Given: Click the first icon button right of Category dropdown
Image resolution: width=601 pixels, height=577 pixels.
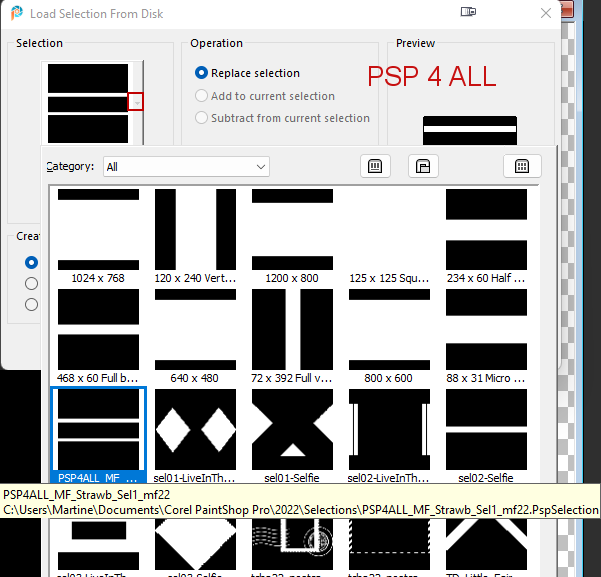Looking at the screenshot, I should point(375,166).
